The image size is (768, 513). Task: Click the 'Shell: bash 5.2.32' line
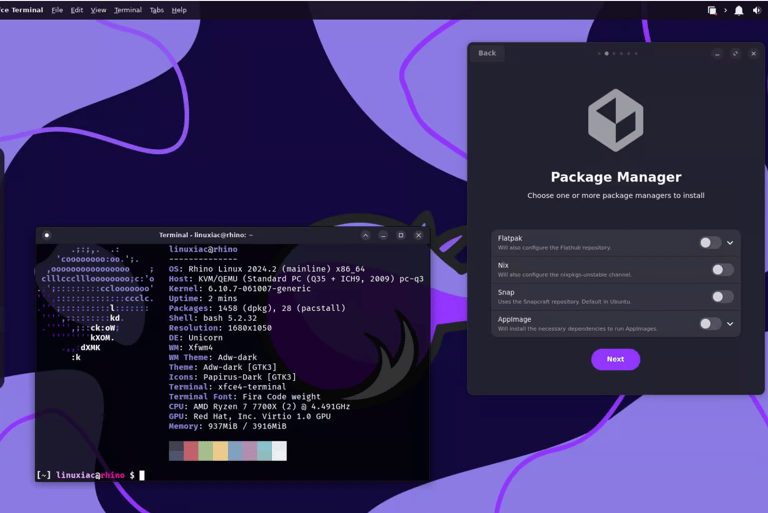pos(213,318)
